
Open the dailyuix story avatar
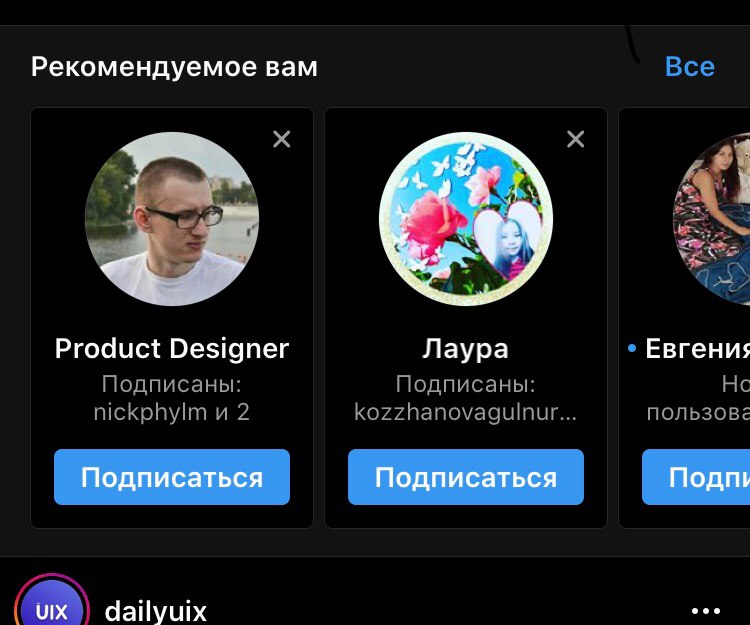click(52, 603)
